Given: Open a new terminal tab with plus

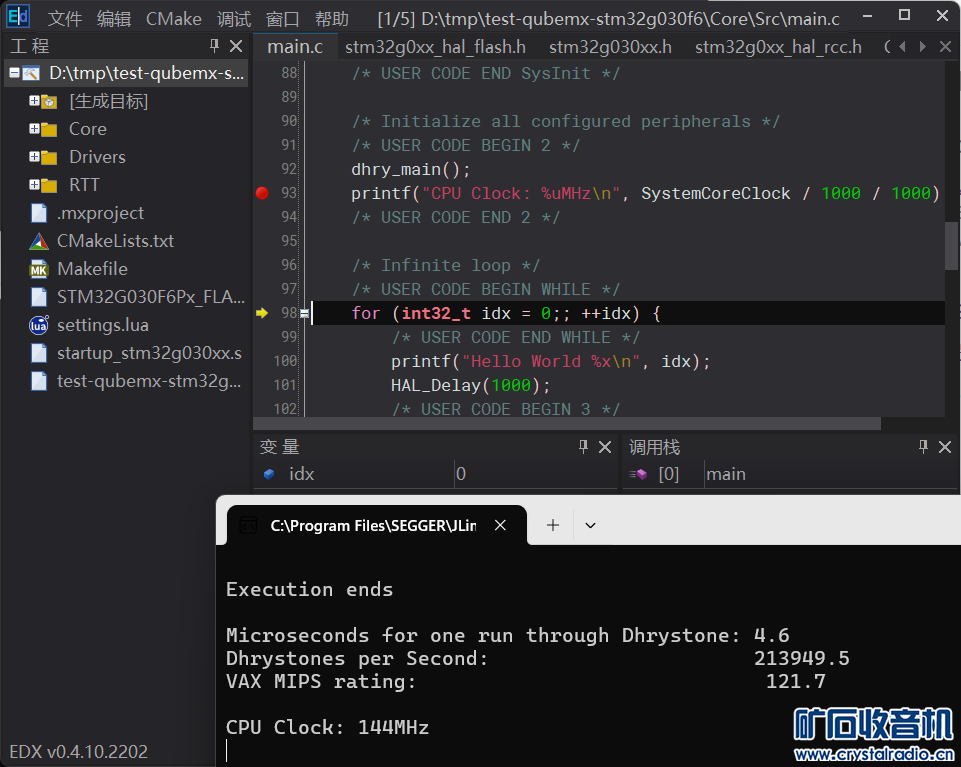Looking at the screenshot, I should pyautogui.click(x=553, y=525).
